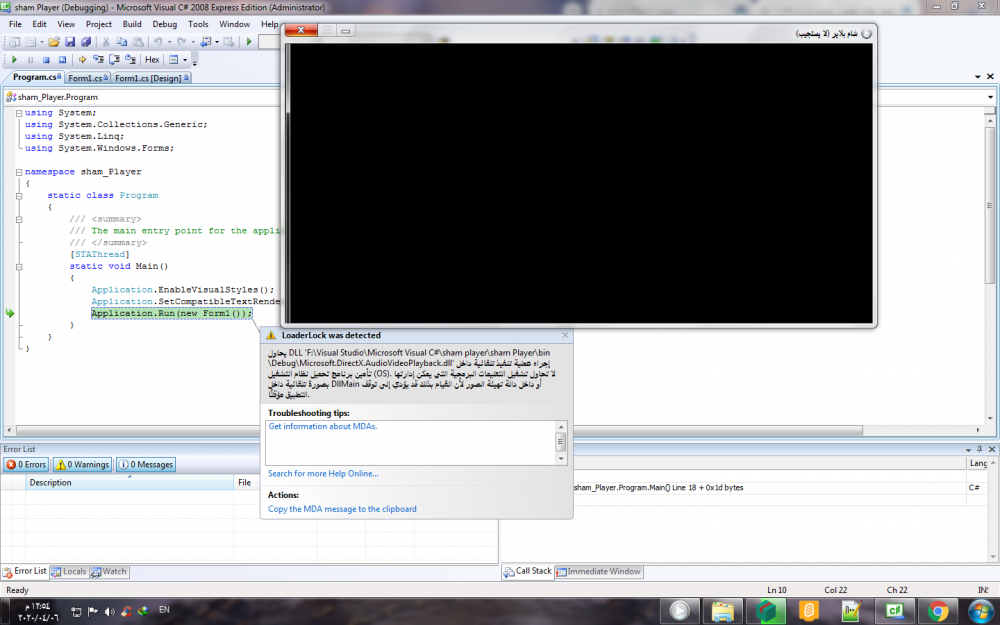Open the debug windows dropdown arrow
Image resolution: width=1000 pixels, height=625 pixels.
(x=185, y=60)
